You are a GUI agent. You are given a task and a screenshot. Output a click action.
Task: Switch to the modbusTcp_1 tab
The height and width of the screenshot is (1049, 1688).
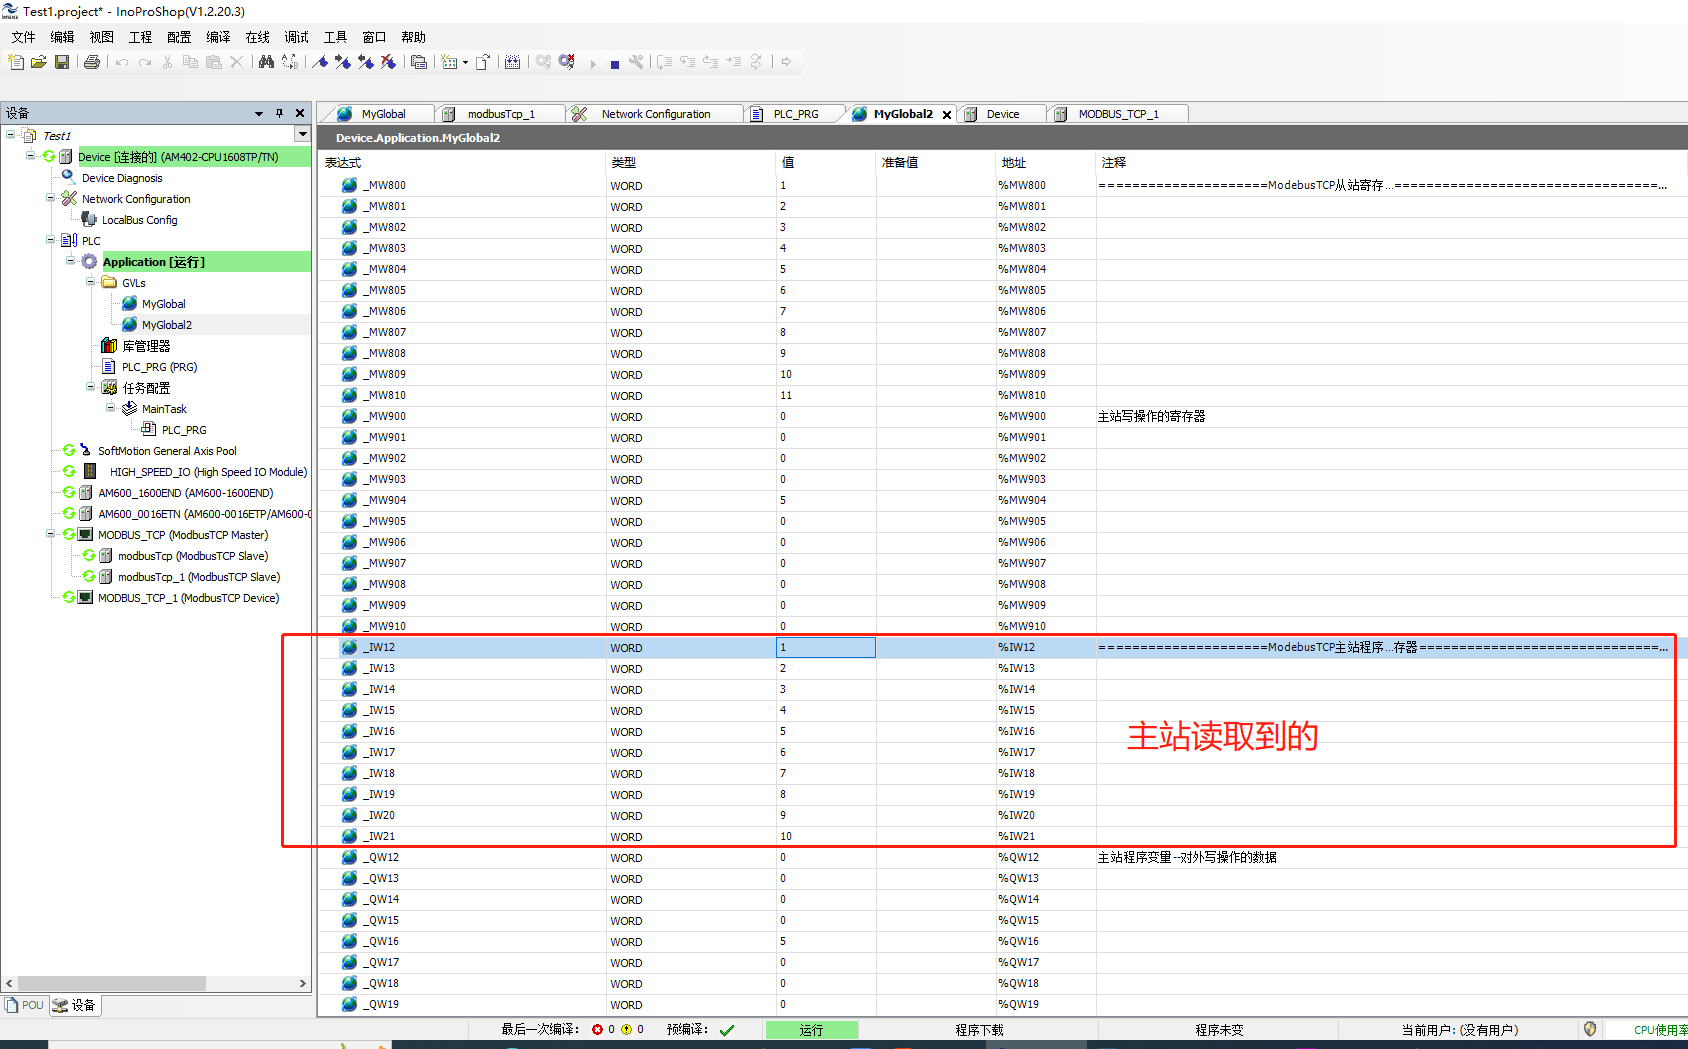501,114
